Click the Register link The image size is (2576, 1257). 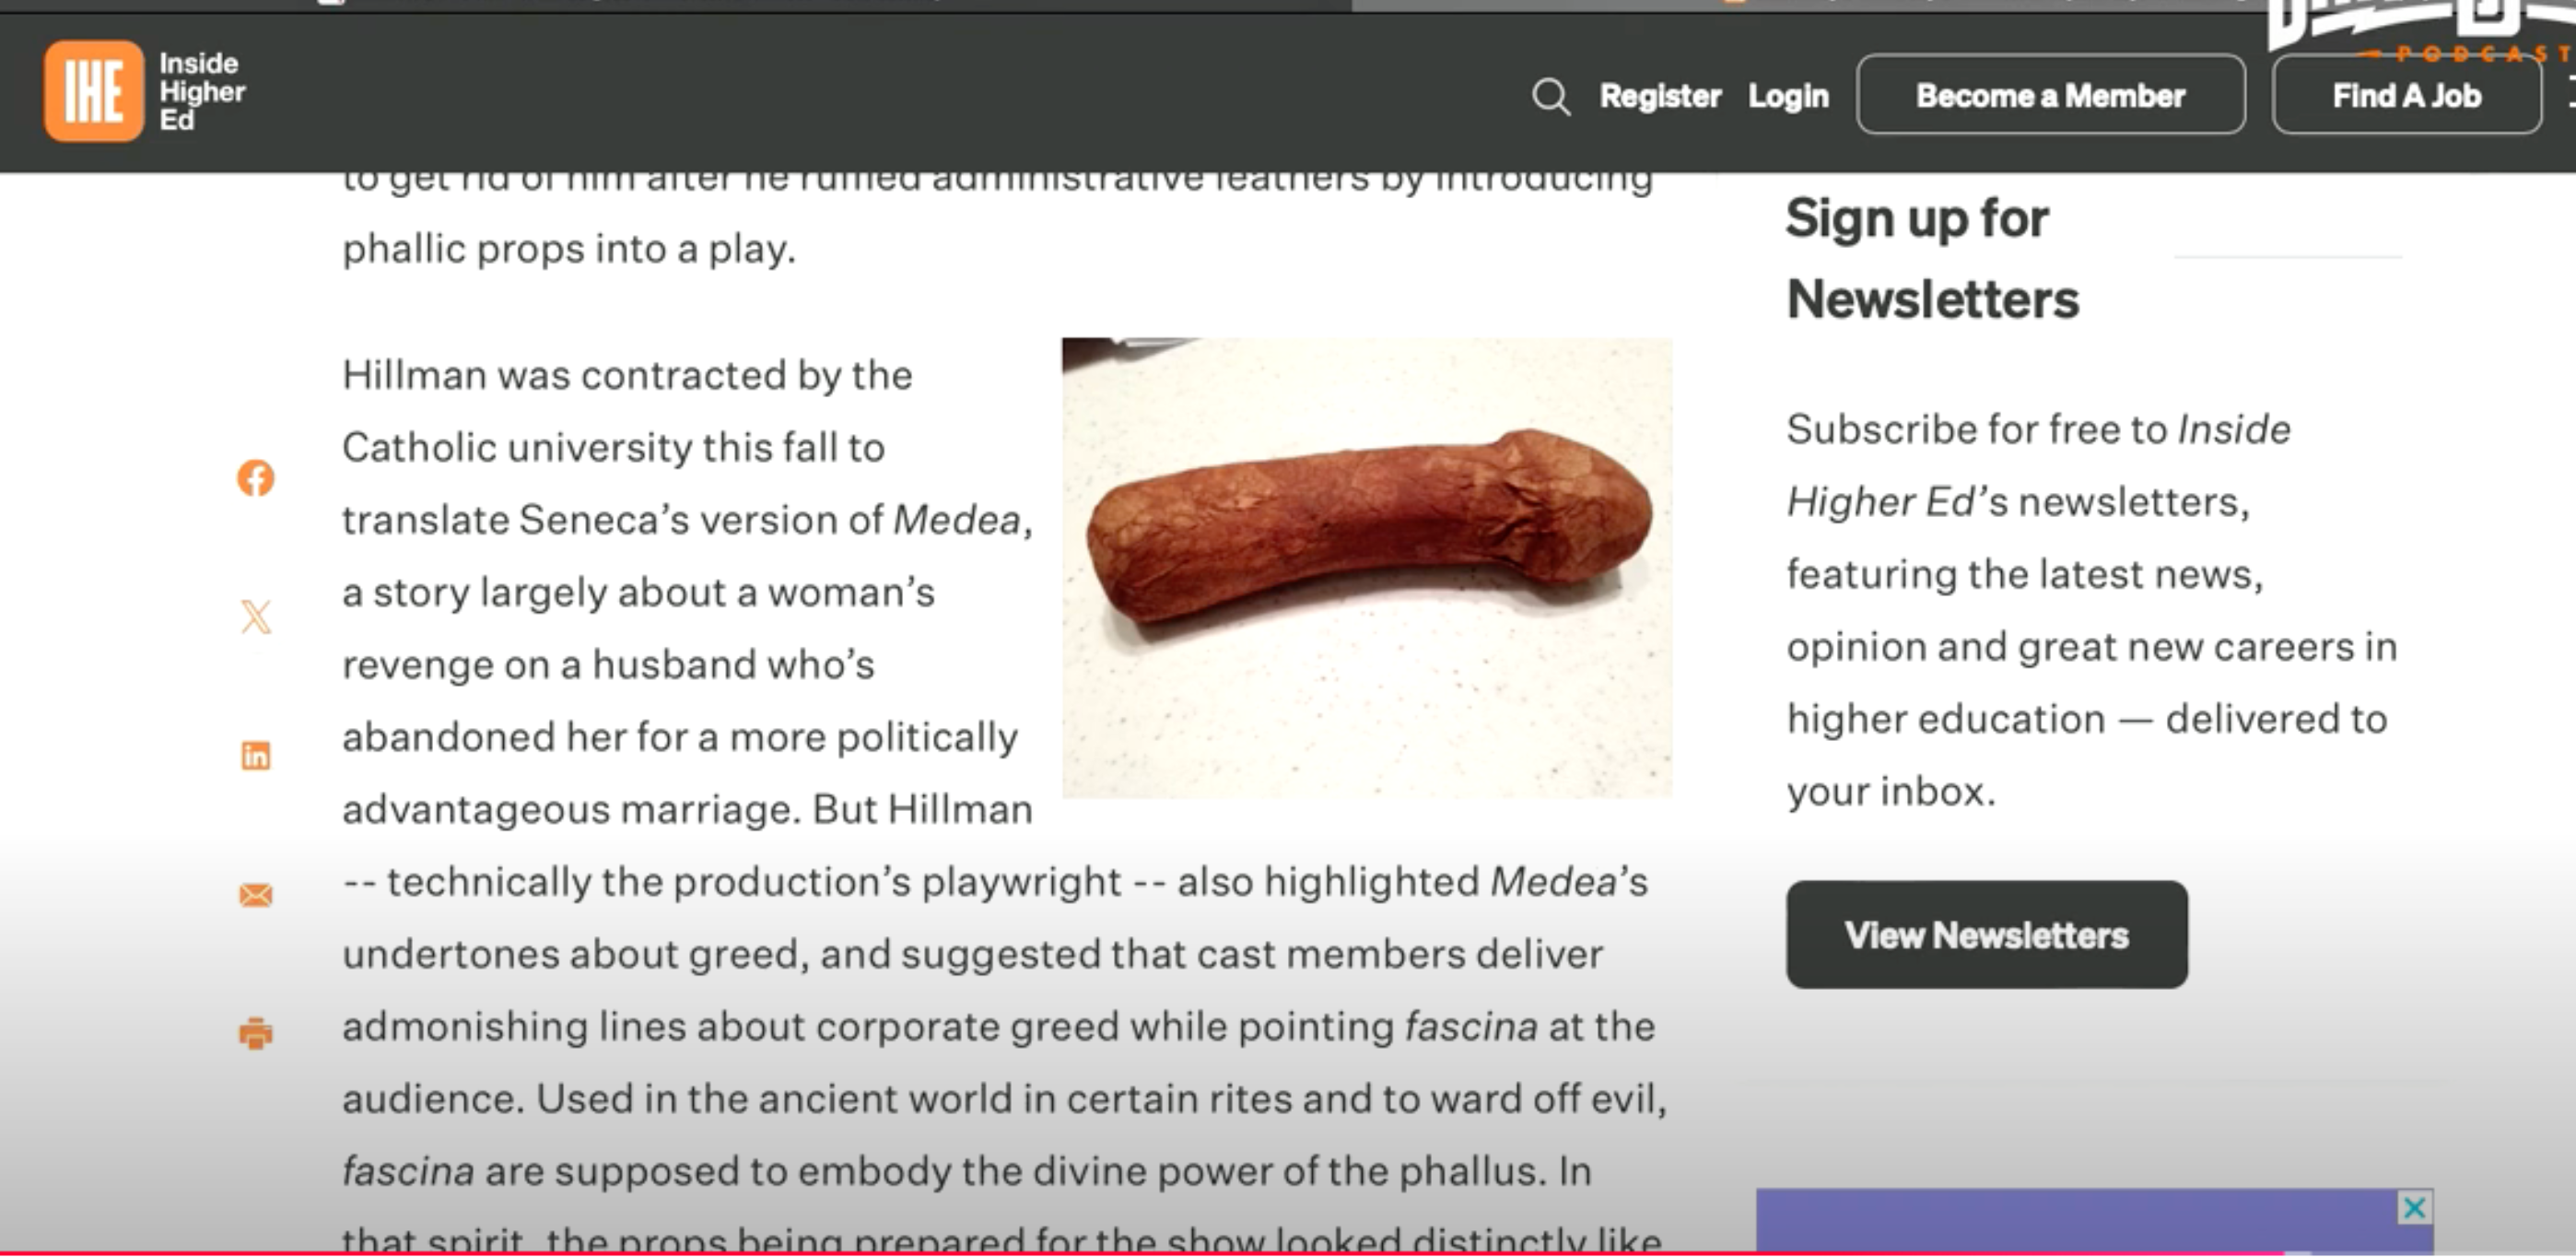click(x=1660, y=96)
